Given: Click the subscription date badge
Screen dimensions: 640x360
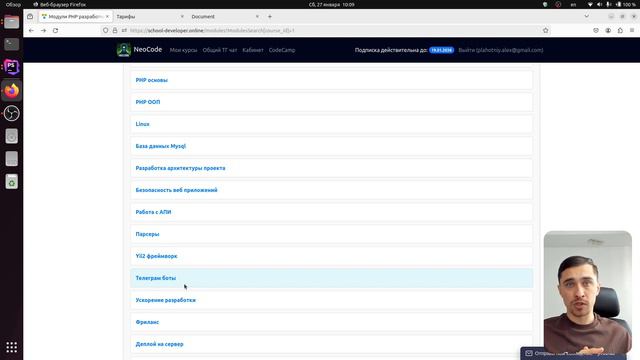Looking at the screenshot, I should [x=441, y=50].
